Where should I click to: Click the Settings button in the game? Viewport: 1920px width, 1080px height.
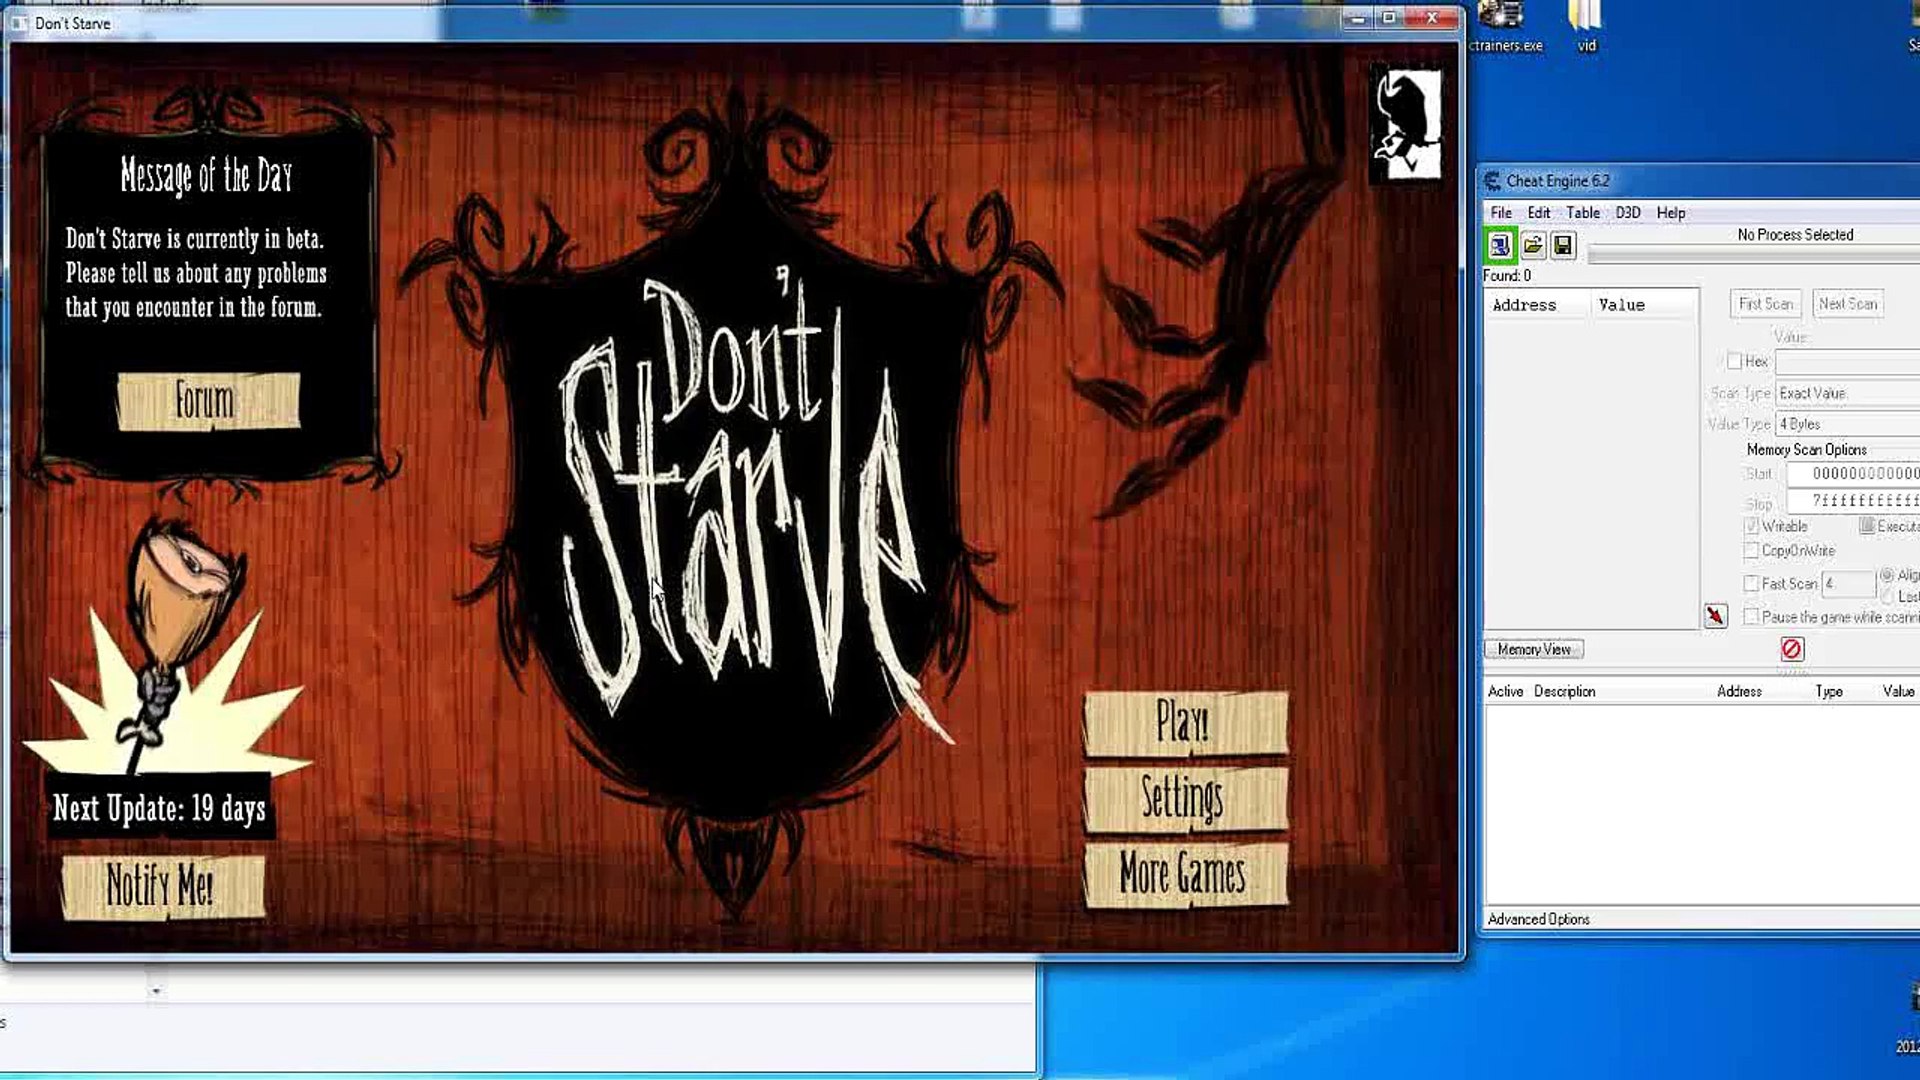1185,799
